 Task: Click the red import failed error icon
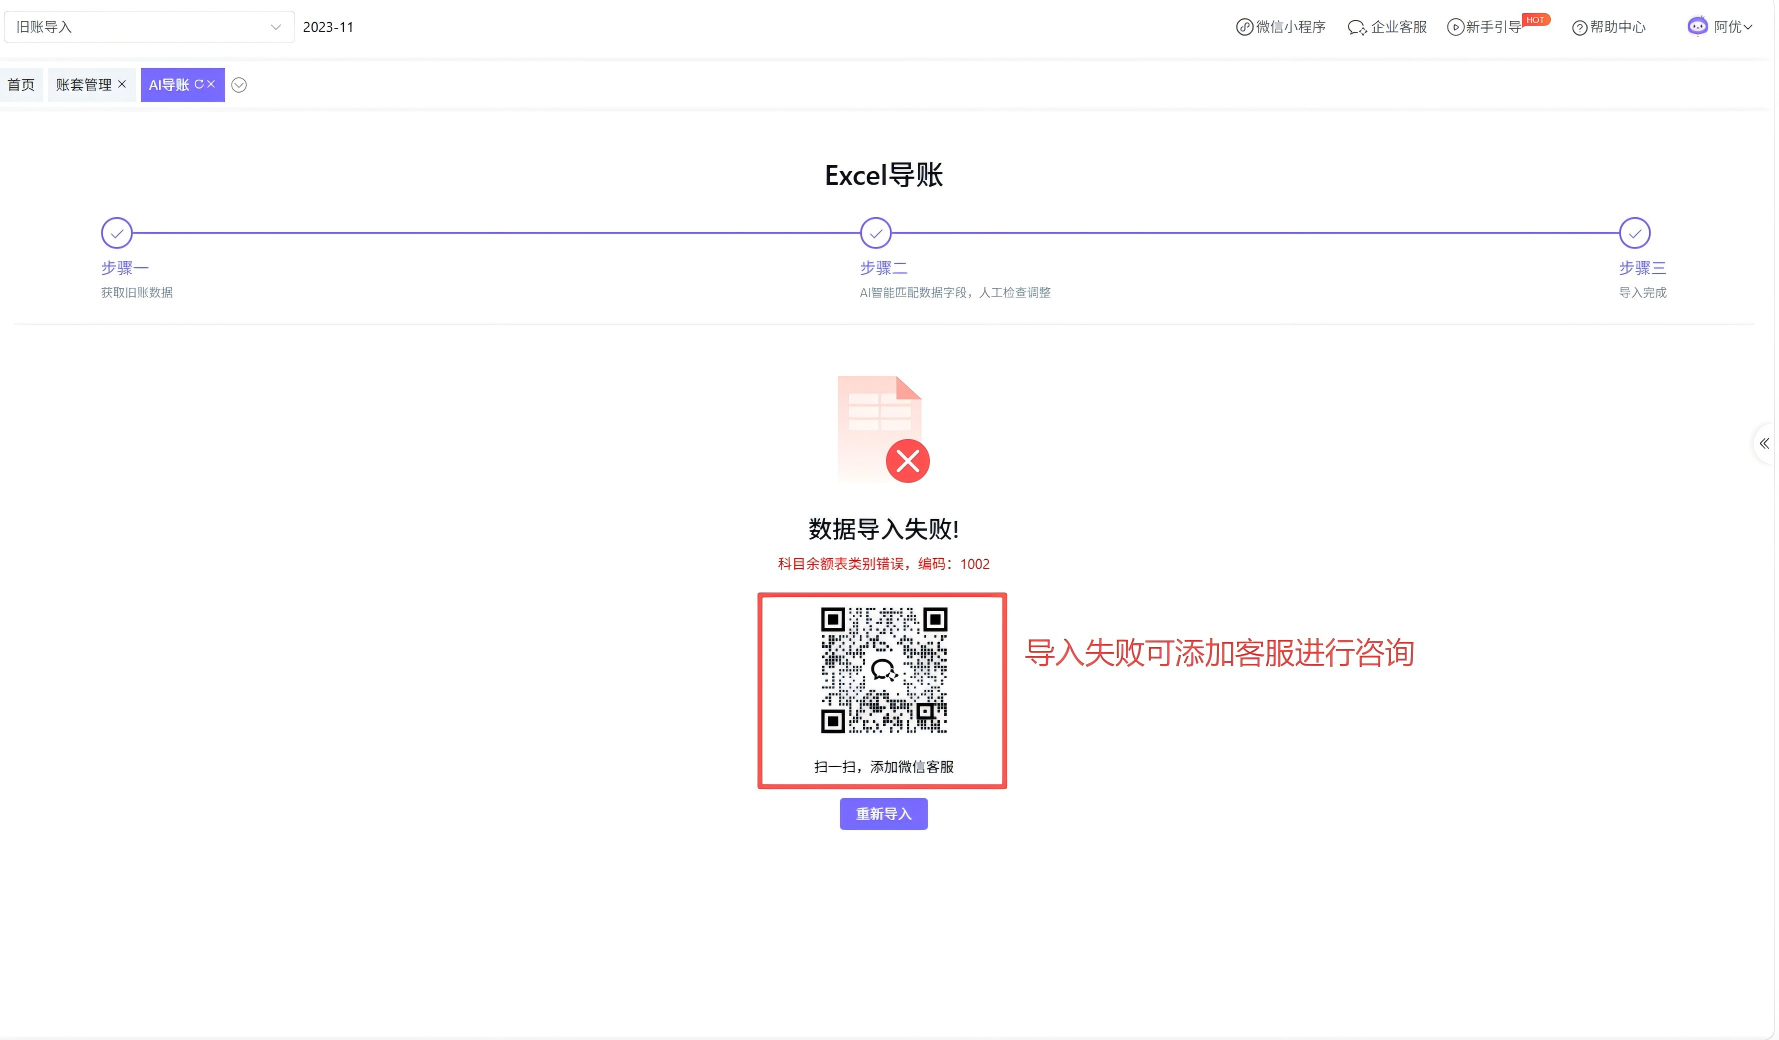(x=907, y=461)
